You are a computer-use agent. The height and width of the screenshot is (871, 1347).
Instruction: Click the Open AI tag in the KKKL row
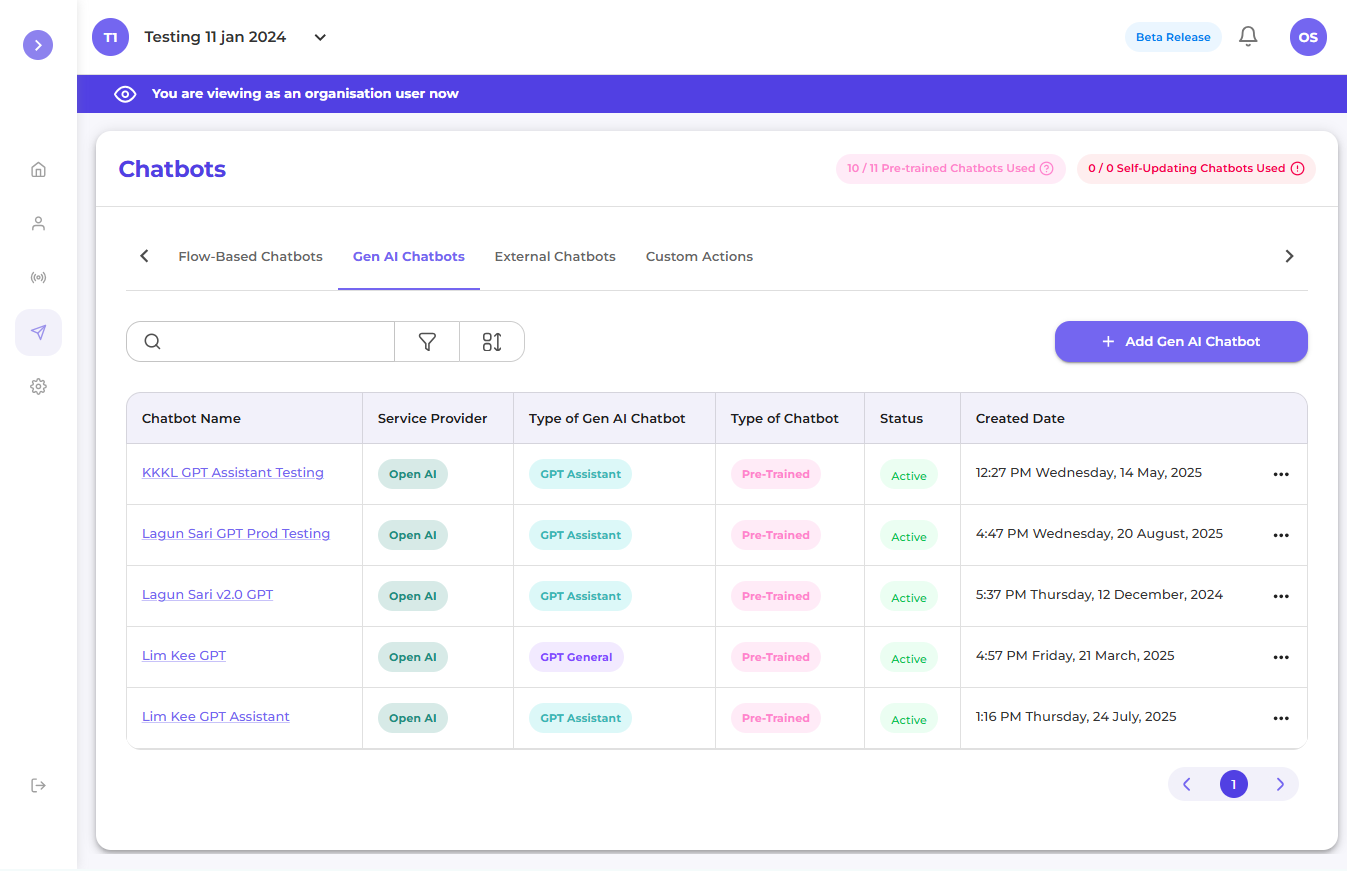[413, 474]
